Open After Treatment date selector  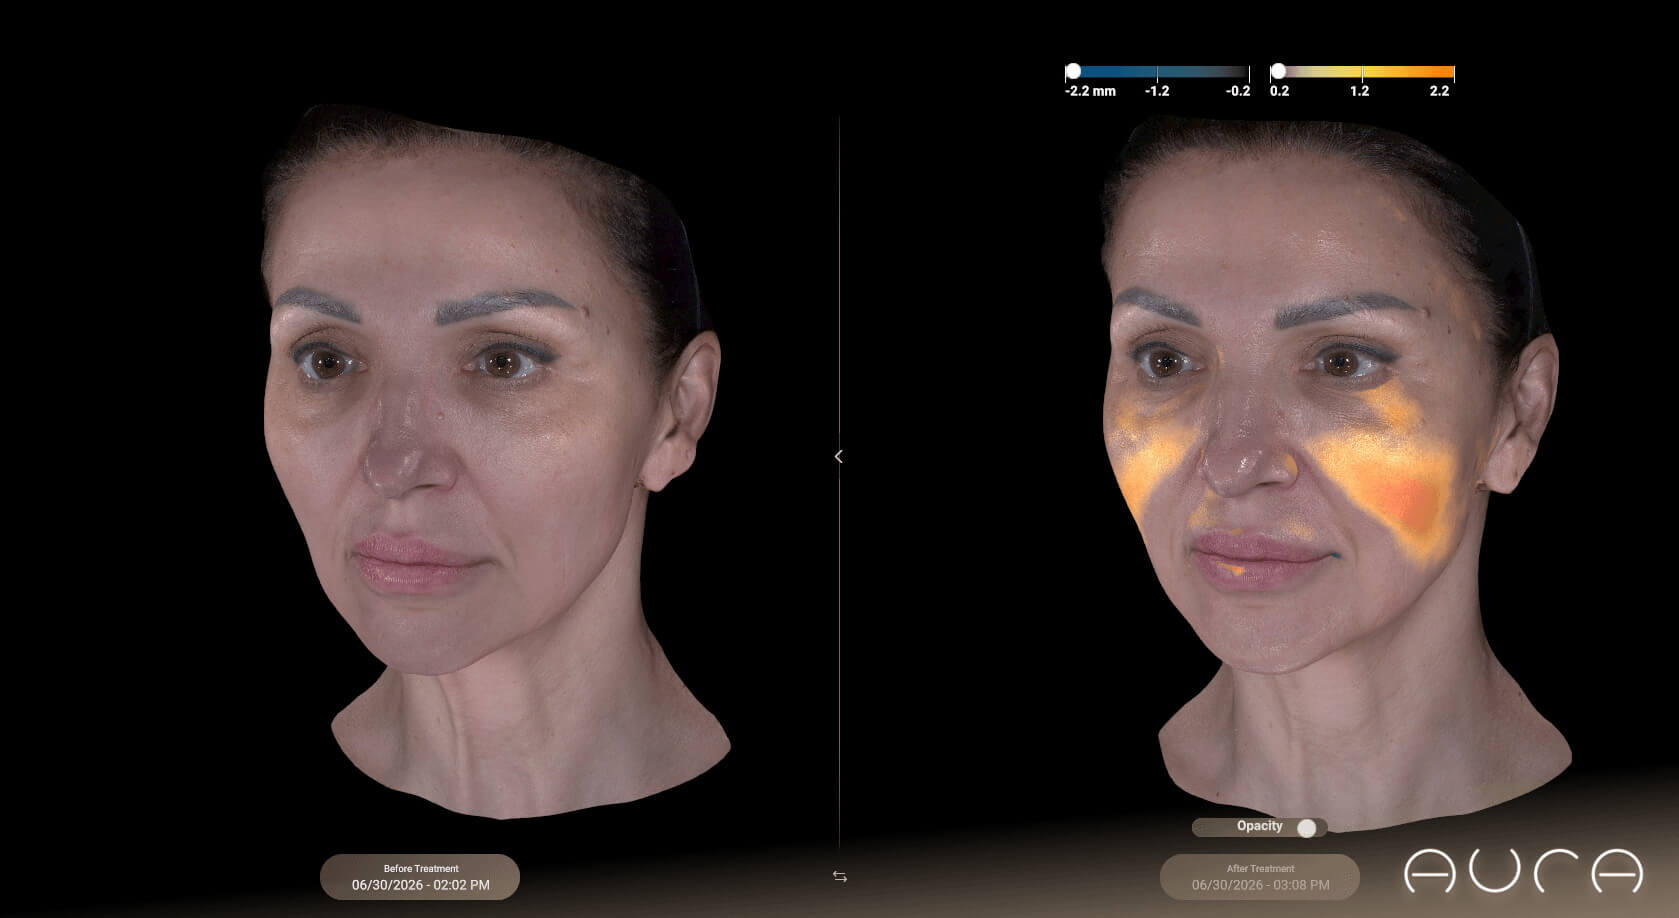[x=1260, y=877]
